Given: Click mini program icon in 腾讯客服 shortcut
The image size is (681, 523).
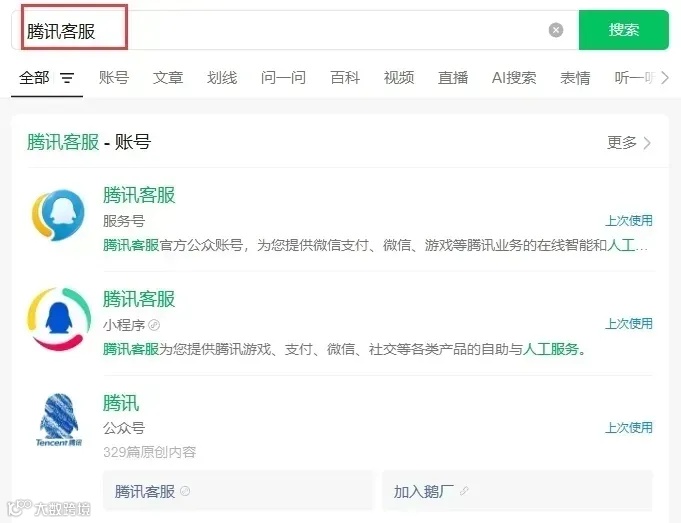Looking at the screenshot, I should click(185, 491).
